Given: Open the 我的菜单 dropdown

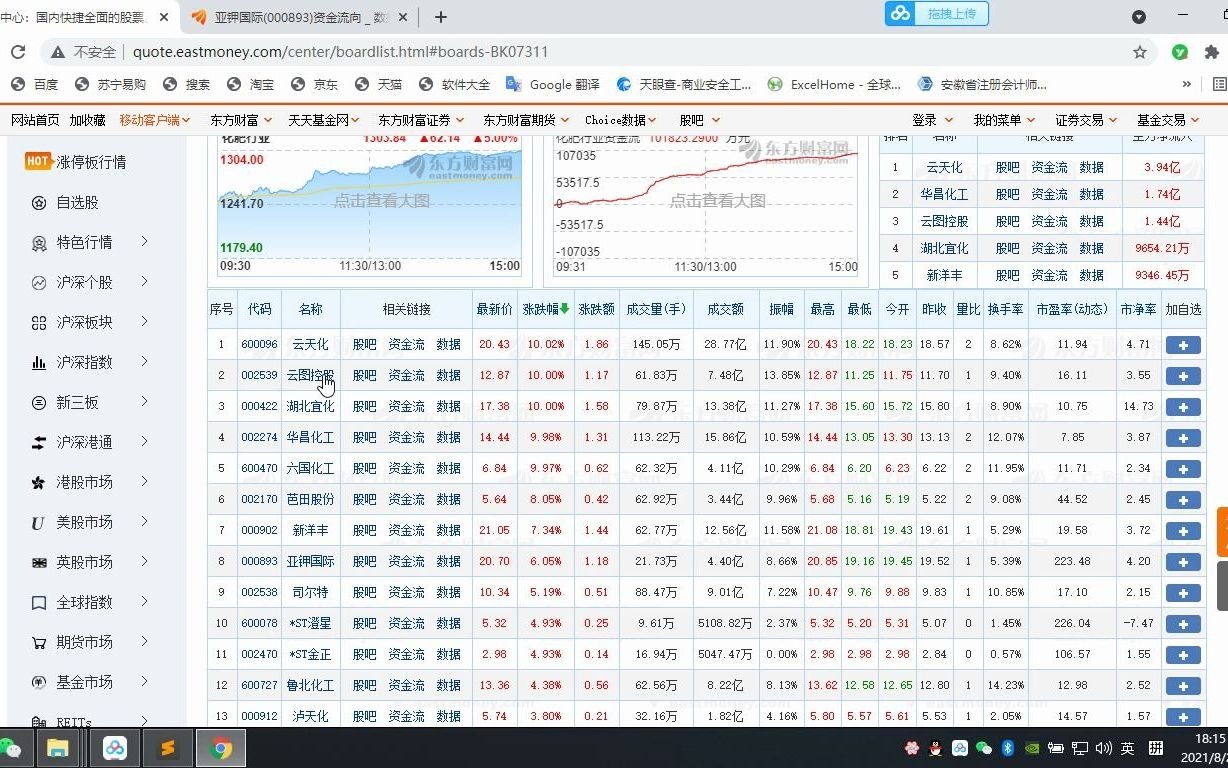Looking at the screenshot, I should [x=1004, y=120].
